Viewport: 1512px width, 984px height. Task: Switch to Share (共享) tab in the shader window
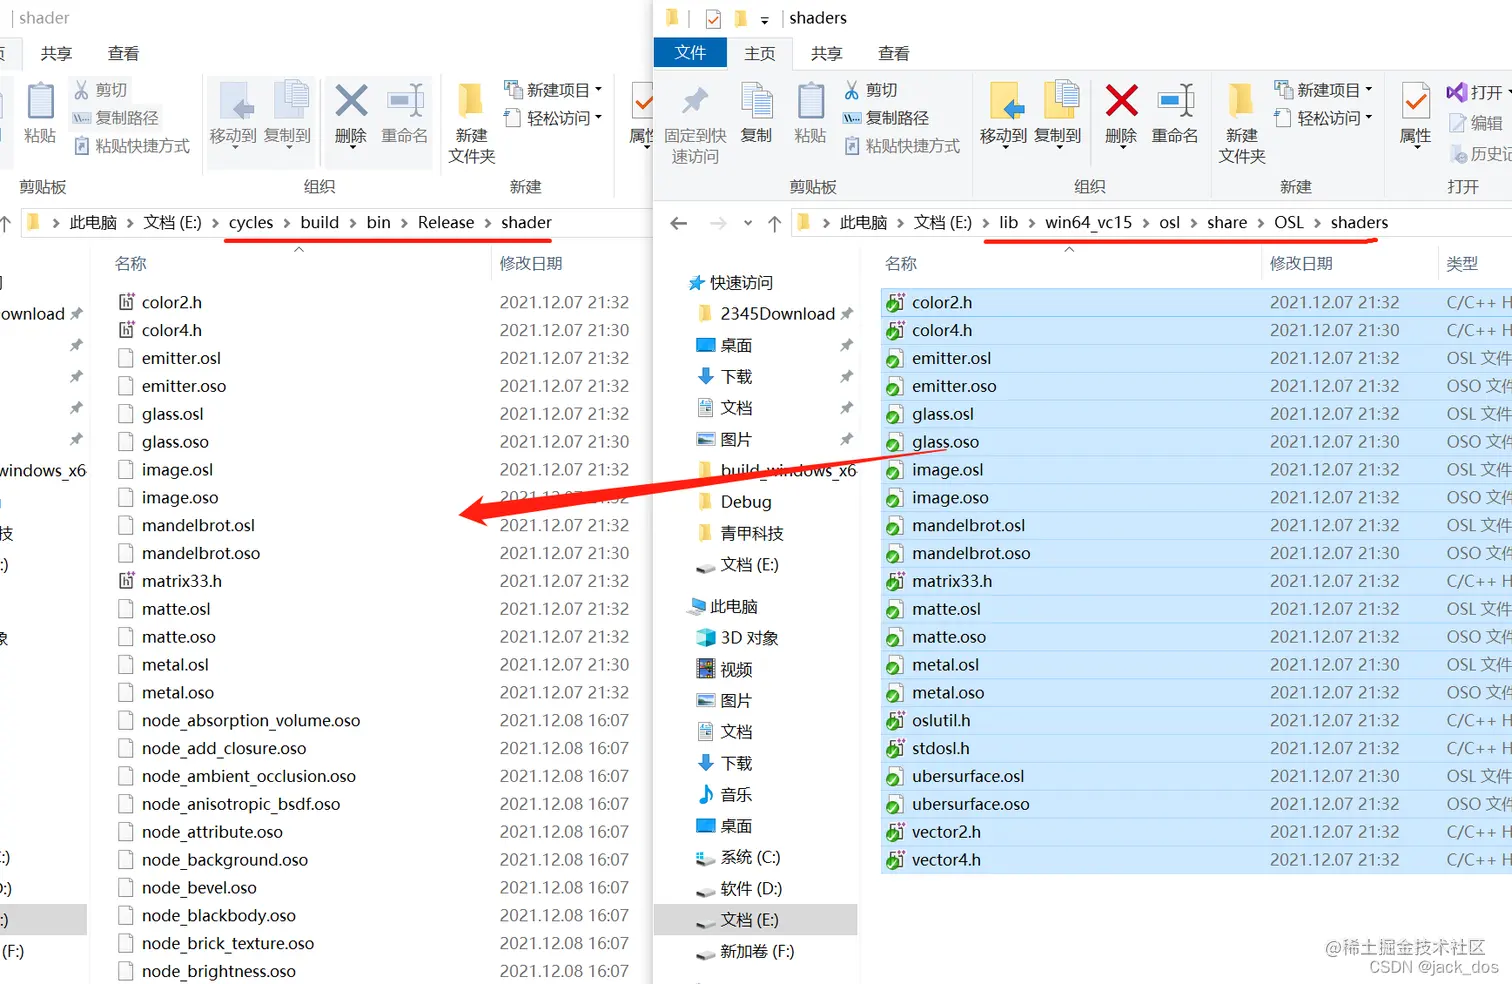[x=57, y=54]
